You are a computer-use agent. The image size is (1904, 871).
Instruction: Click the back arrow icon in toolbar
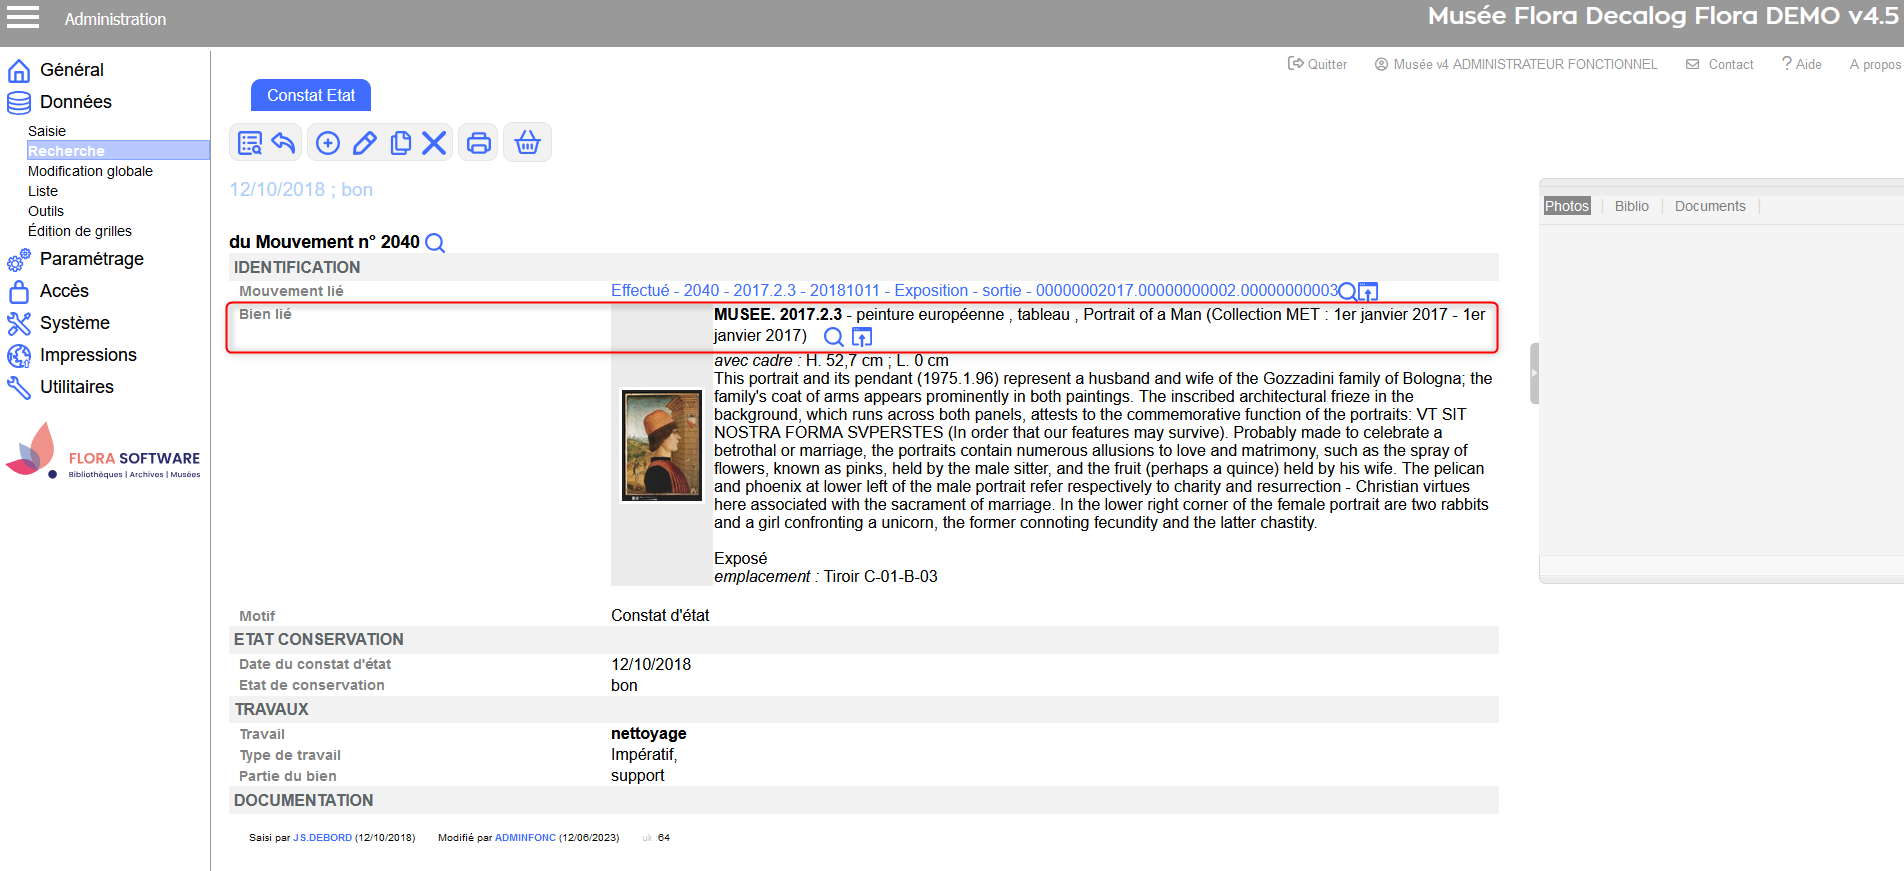[284, 143]
